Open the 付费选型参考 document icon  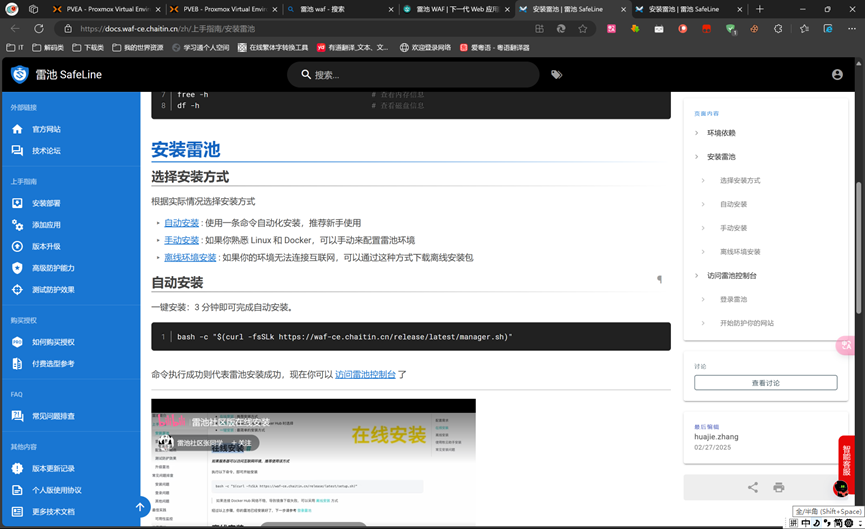coord(17,364)
